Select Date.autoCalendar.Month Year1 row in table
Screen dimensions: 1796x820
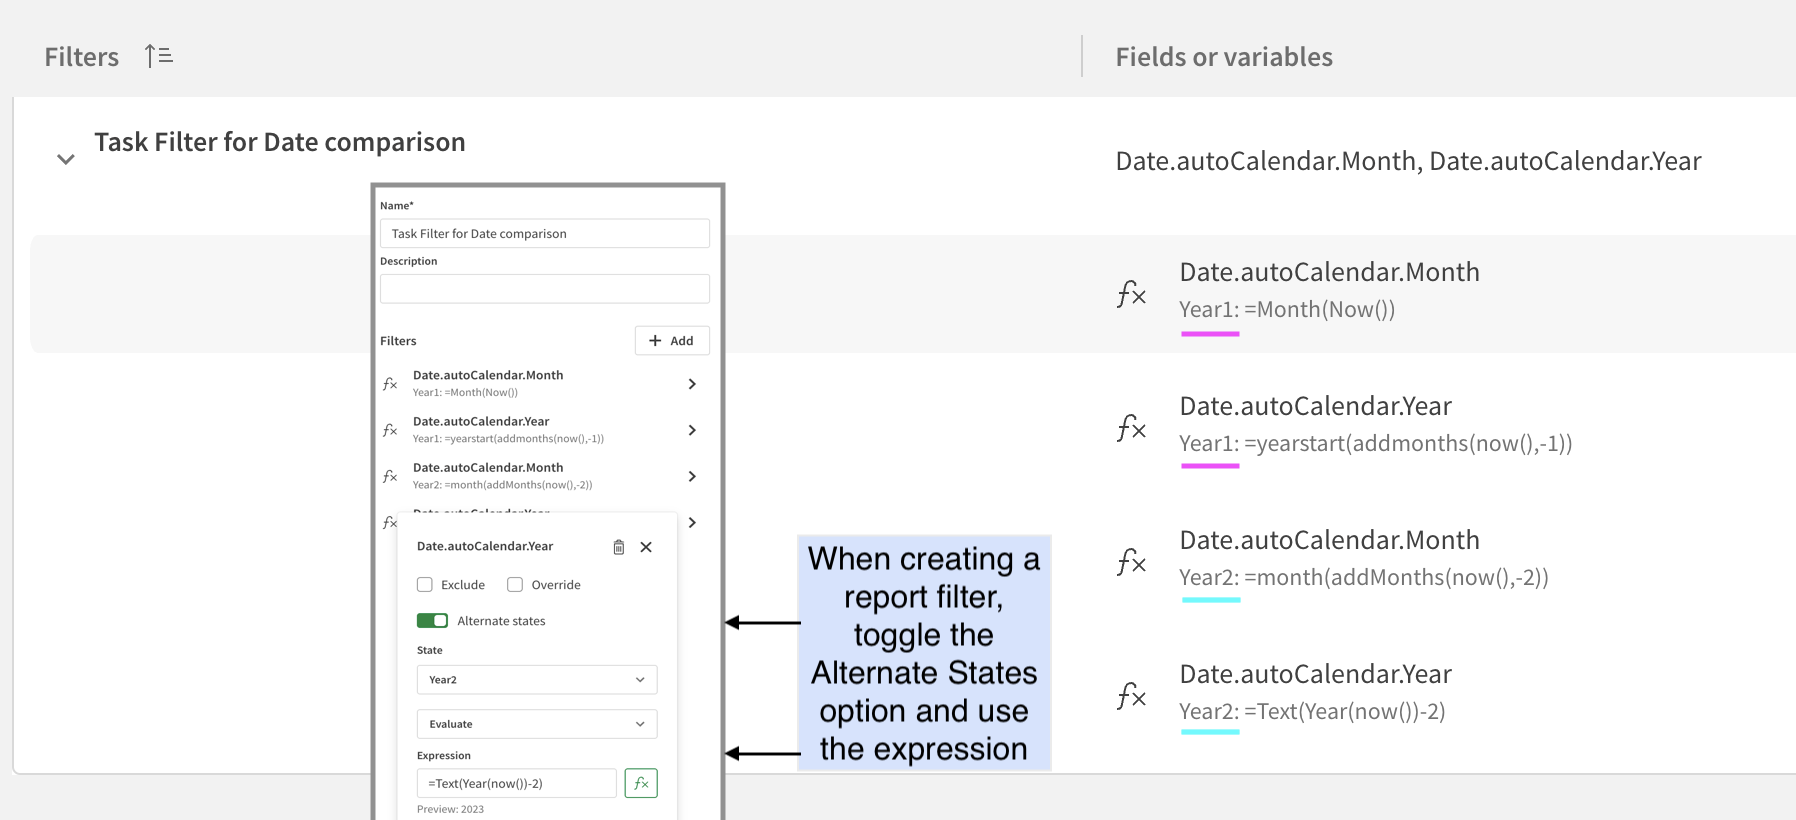click(x=913, y=294)
